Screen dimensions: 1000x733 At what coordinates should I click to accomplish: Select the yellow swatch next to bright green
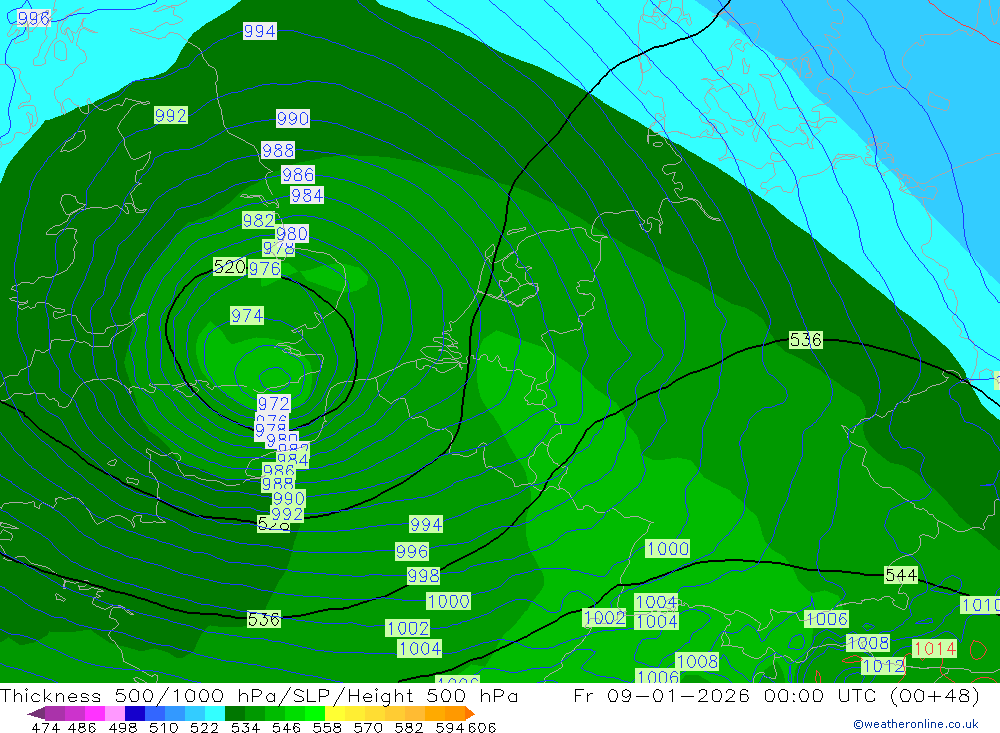(x=335, y=713)
